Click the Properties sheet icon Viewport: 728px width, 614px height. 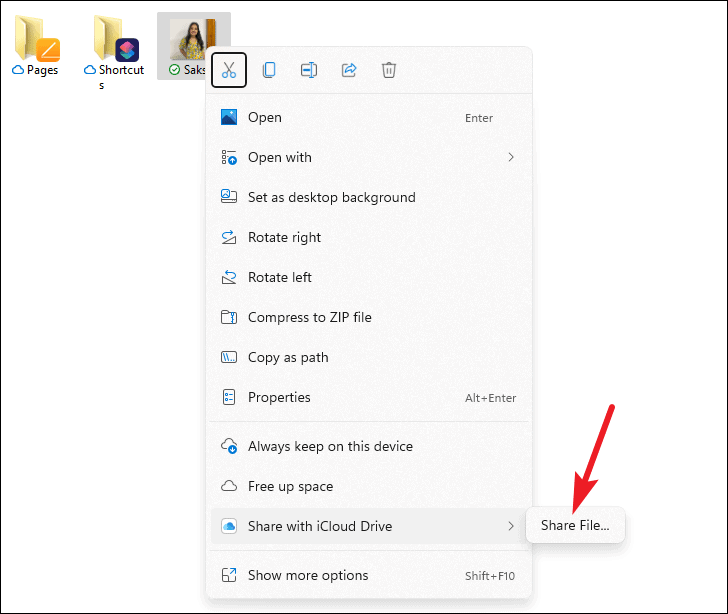tap(229, 397)
